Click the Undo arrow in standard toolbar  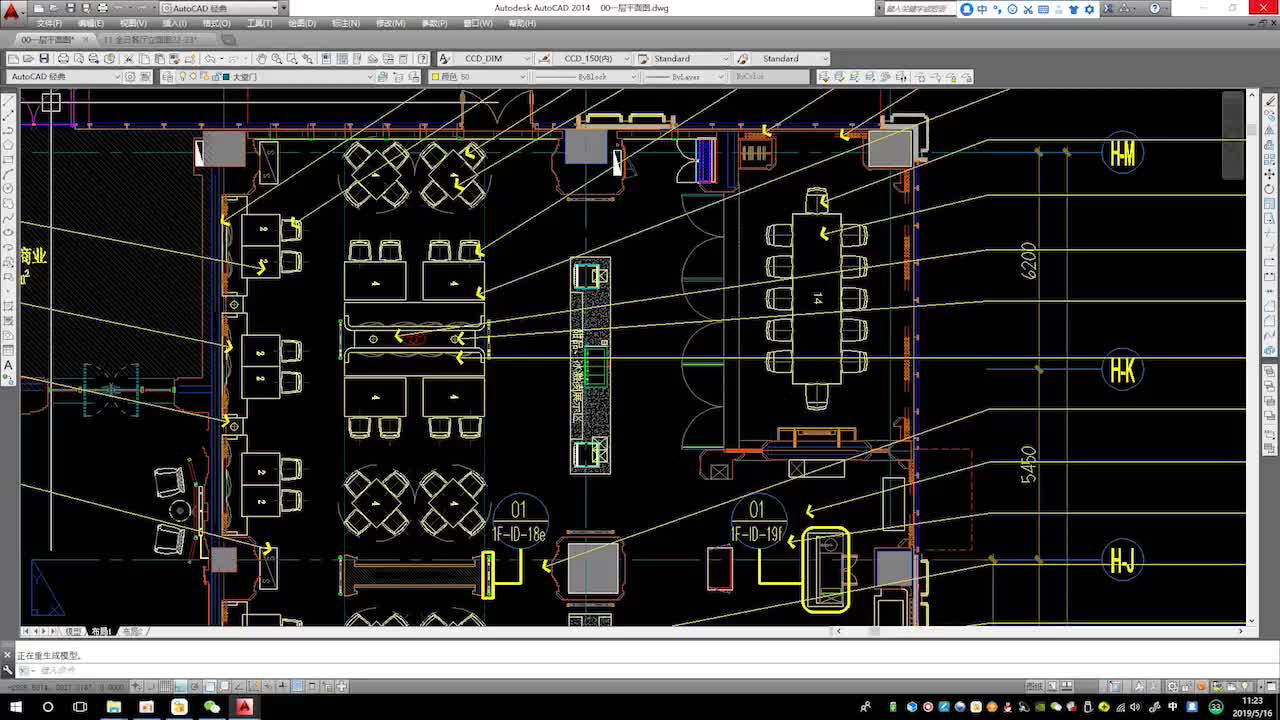click(x=209, y=59)
